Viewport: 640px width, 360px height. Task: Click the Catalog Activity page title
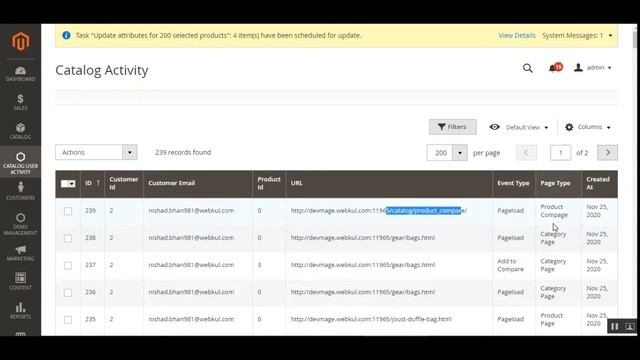point(102,70)
